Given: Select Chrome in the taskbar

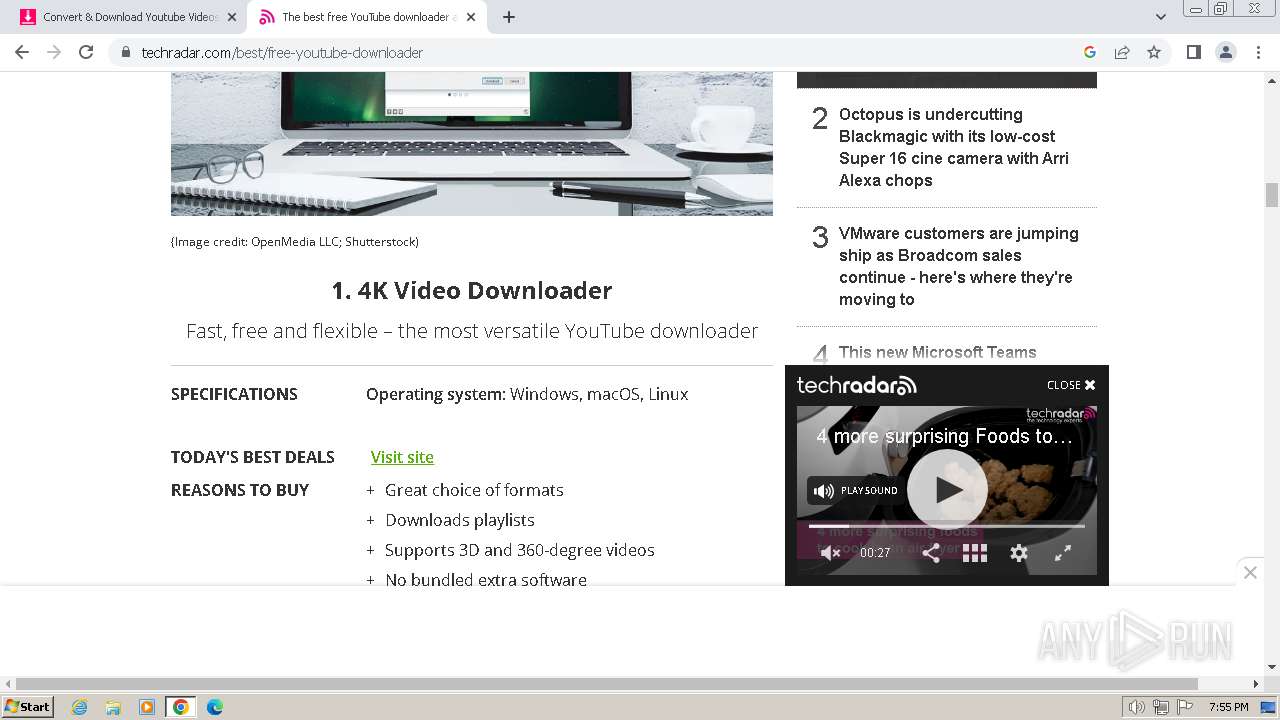Looking at the screenshot, I should [x=181, y=707].
